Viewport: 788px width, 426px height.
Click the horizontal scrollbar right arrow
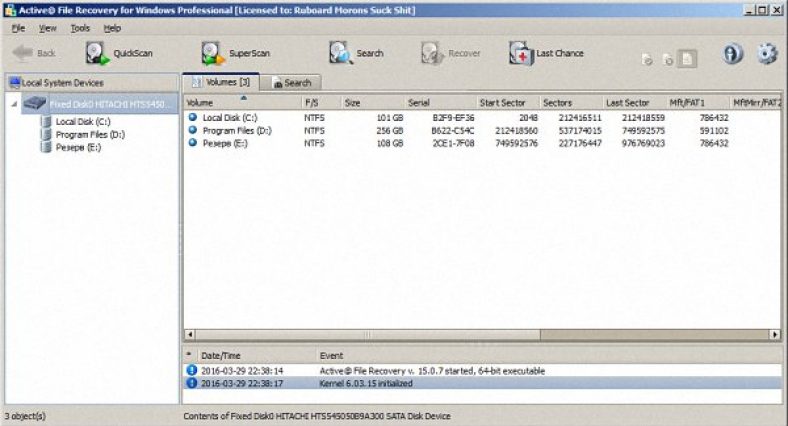coord(775,334)
